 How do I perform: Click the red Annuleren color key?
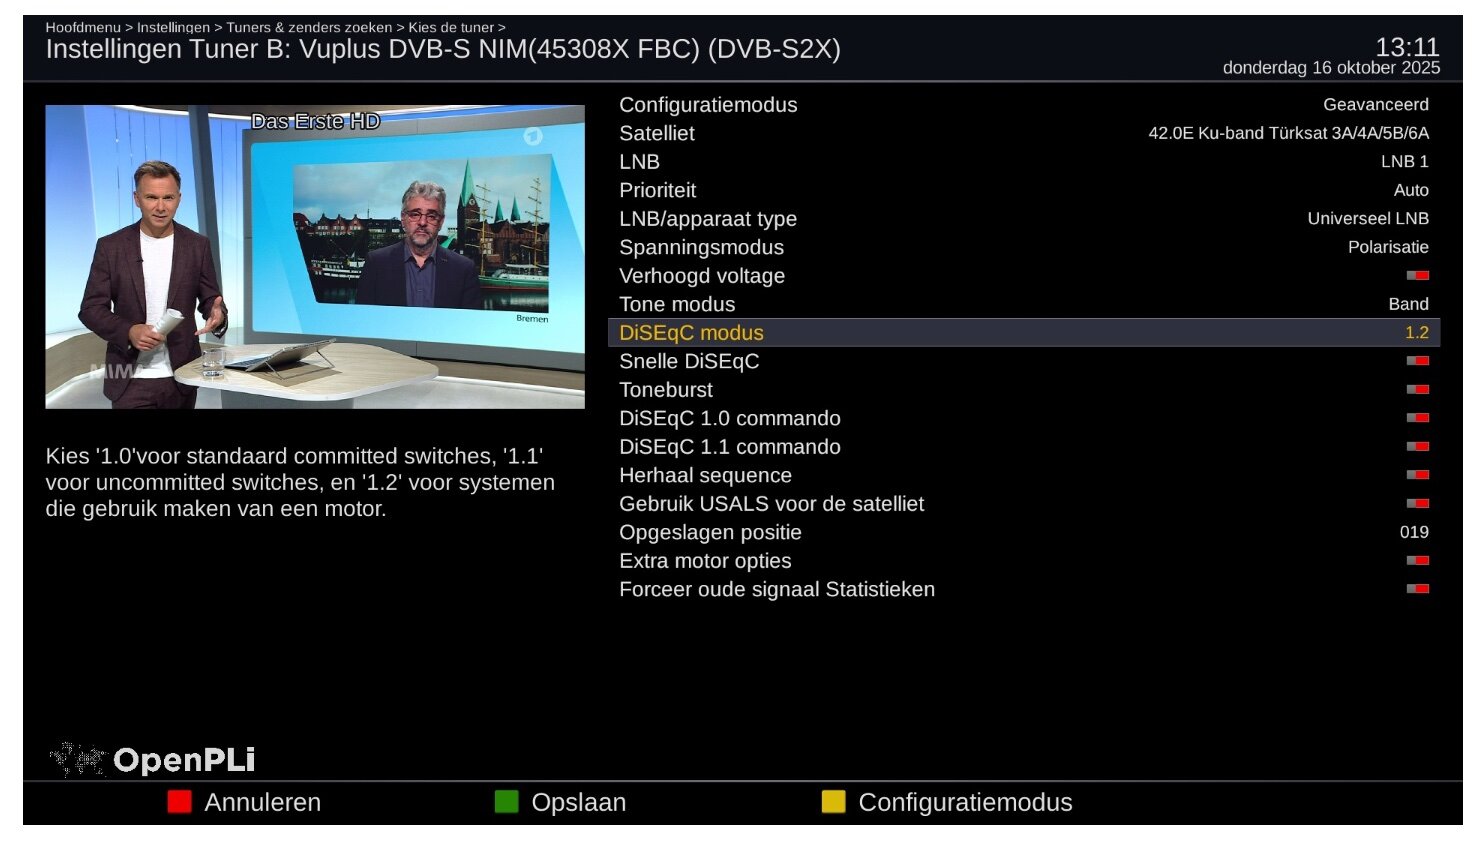[x=179, y=802]
